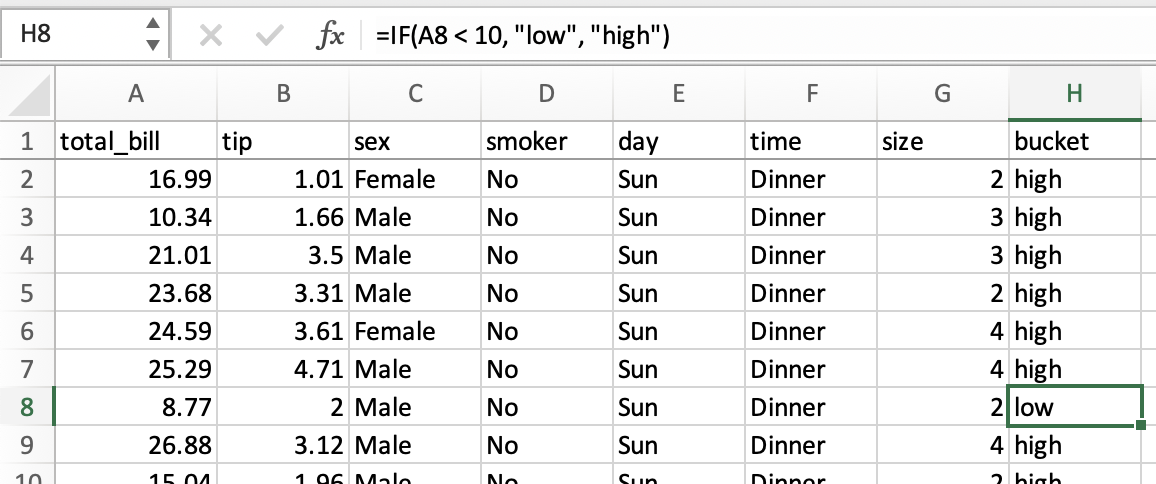Click the smoker header cell

coord(546,142)
